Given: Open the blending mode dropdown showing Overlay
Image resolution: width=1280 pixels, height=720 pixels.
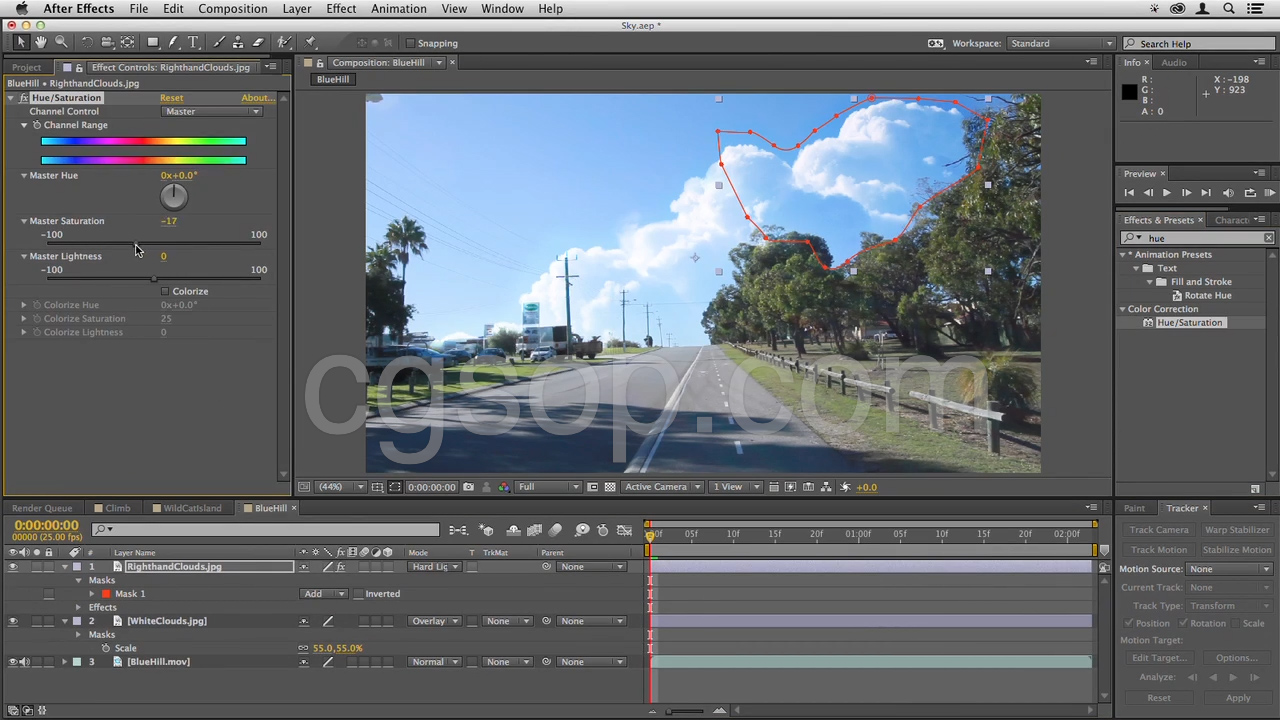Looking at the screenshot, I should click(x=435, y=621).
